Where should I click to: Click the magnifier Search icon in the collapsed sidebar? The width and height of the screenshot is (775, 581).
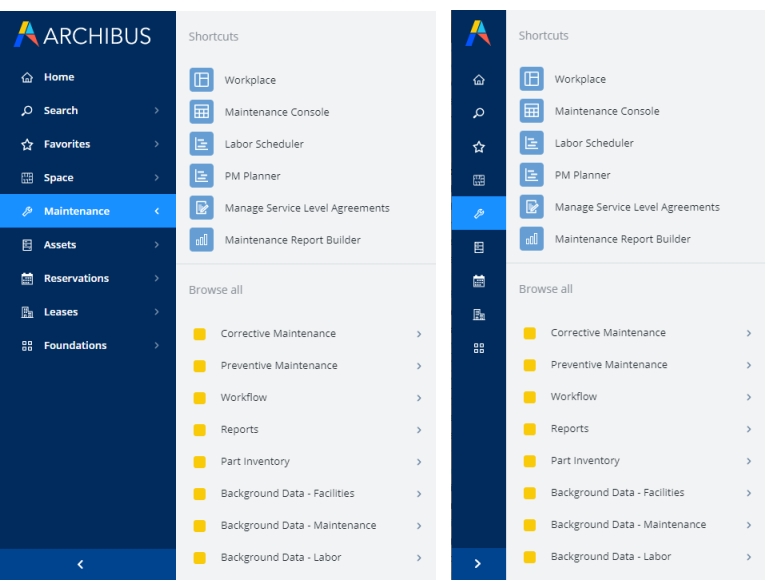point(478,113)
